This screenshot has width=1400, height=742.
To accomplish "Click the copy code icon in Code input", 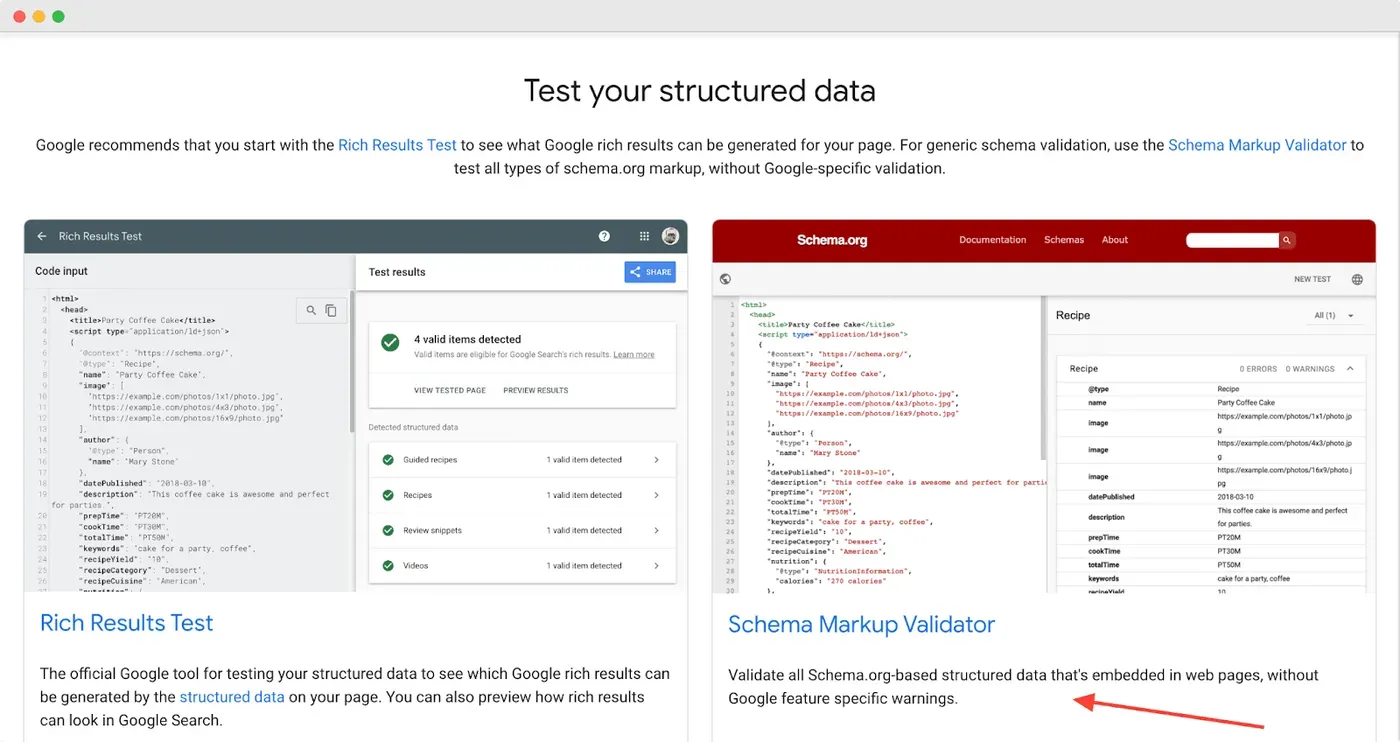I will coord(331,311).
